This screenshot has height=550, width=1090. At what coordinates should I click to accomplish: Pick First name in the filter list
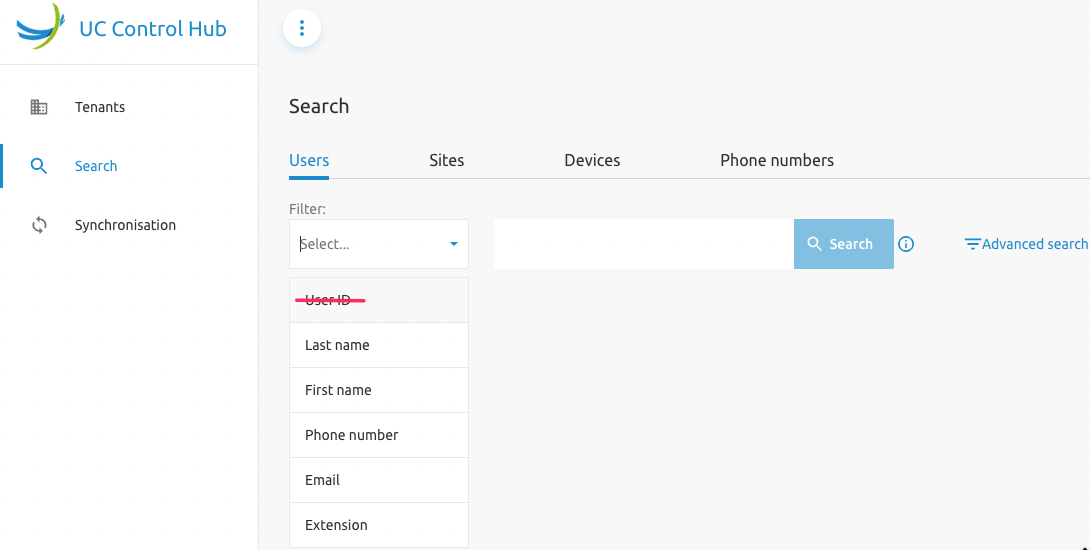[378, 390]
